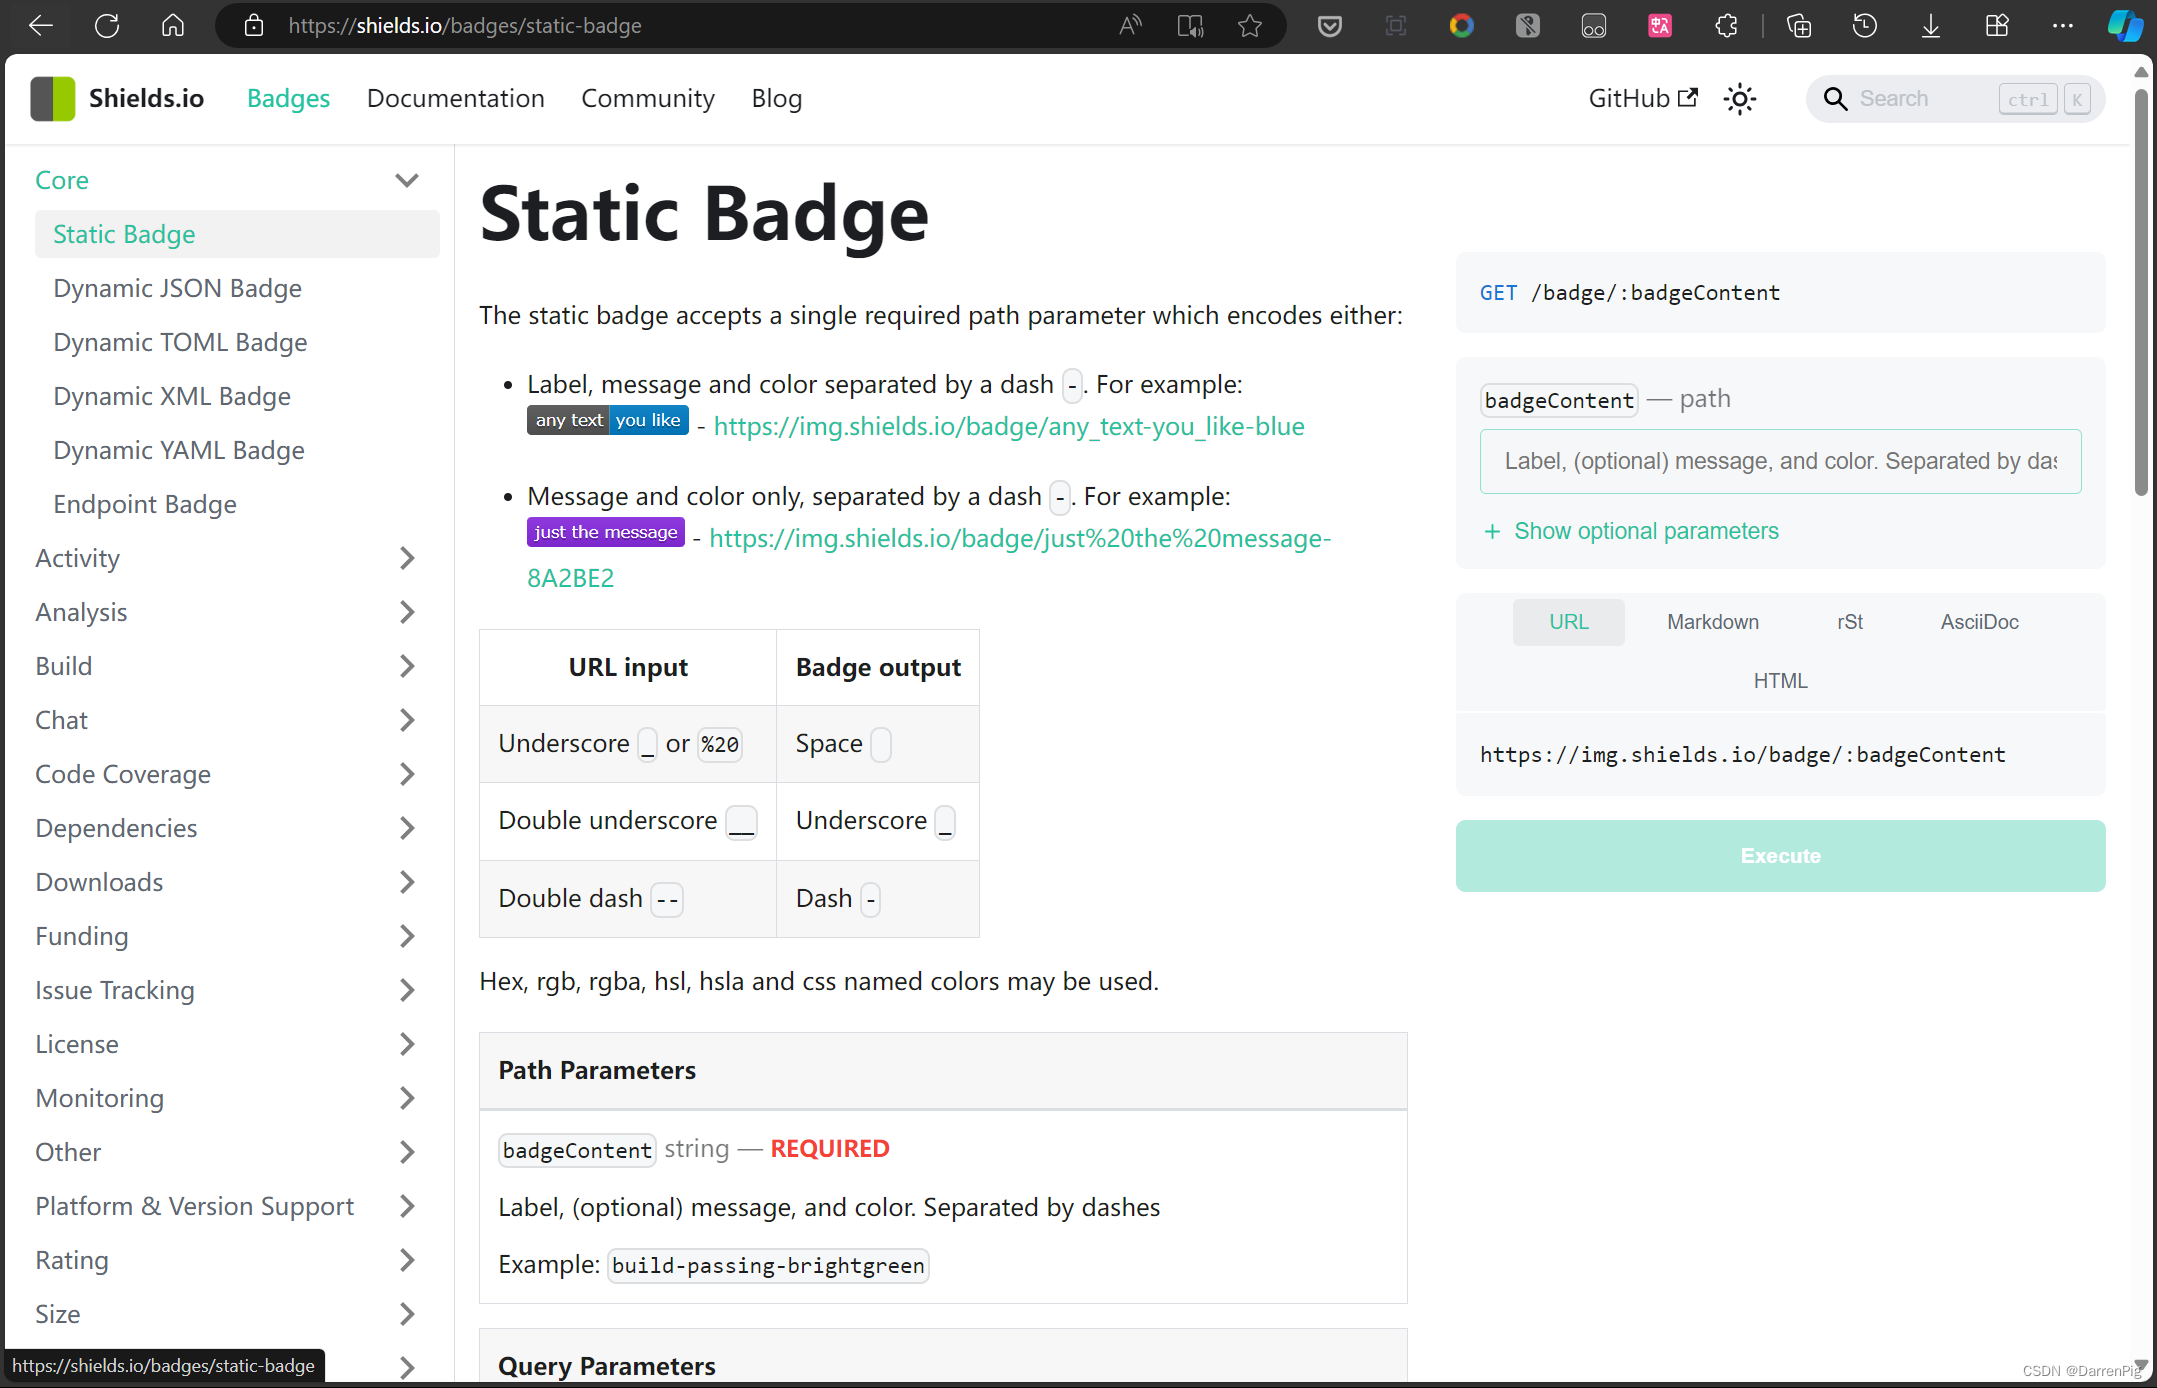This screenshot has height=1388, width=2157.
Task: Expand the Downloads category
Action: [406, 882]
